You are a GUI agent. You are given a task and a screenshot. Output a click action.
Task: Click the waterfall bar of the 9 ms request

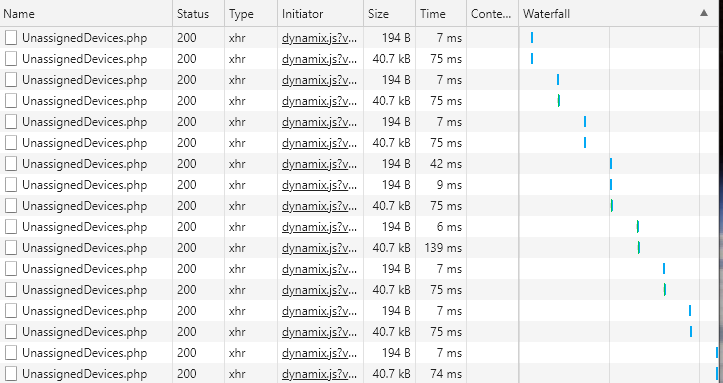tap(611, 185)
